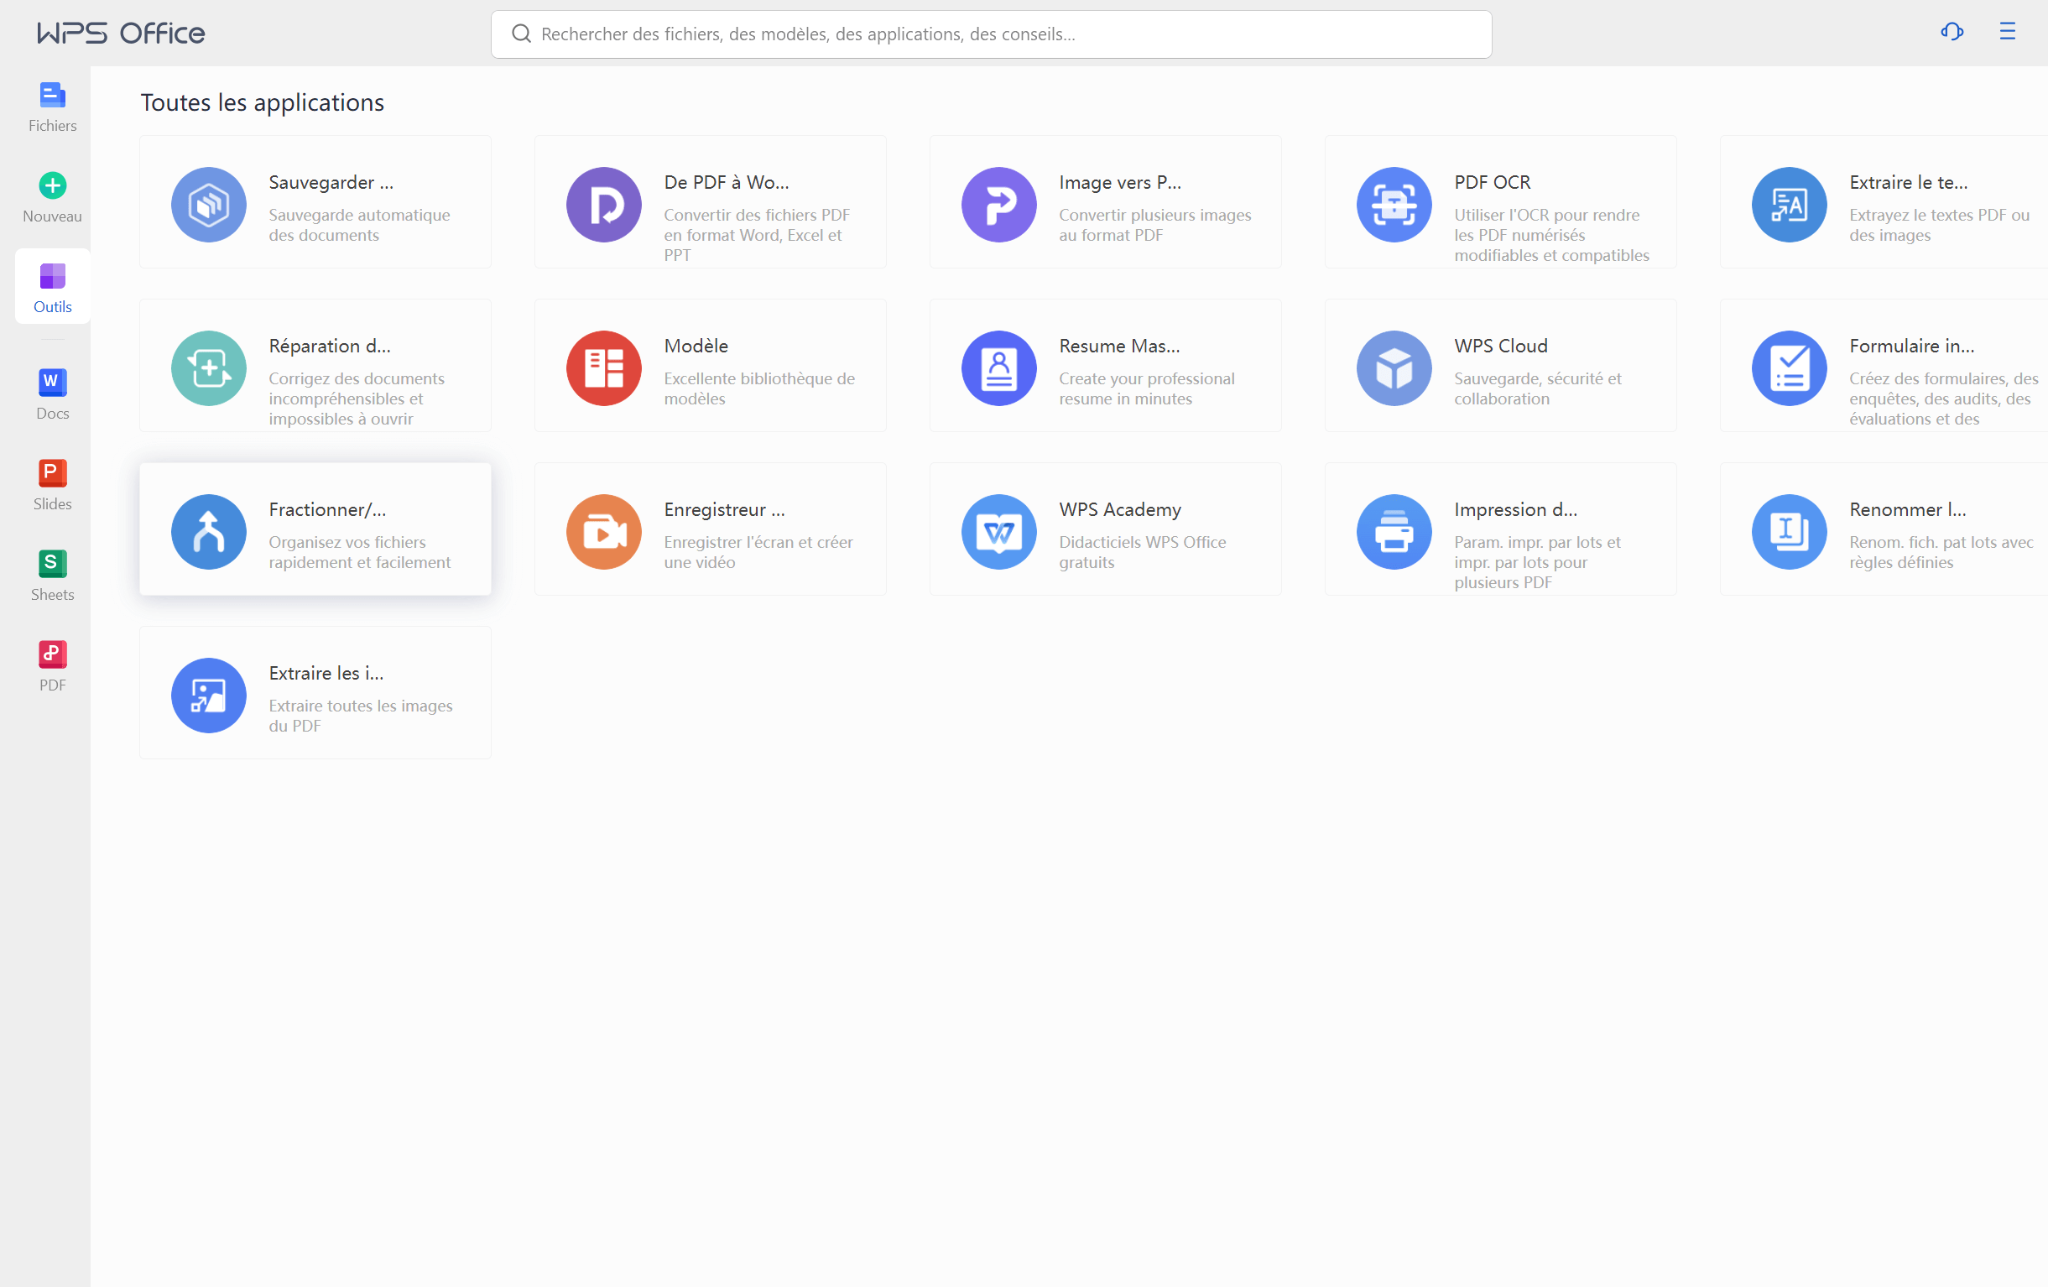Open the hamburger menu at top right

coord(2006,32)
